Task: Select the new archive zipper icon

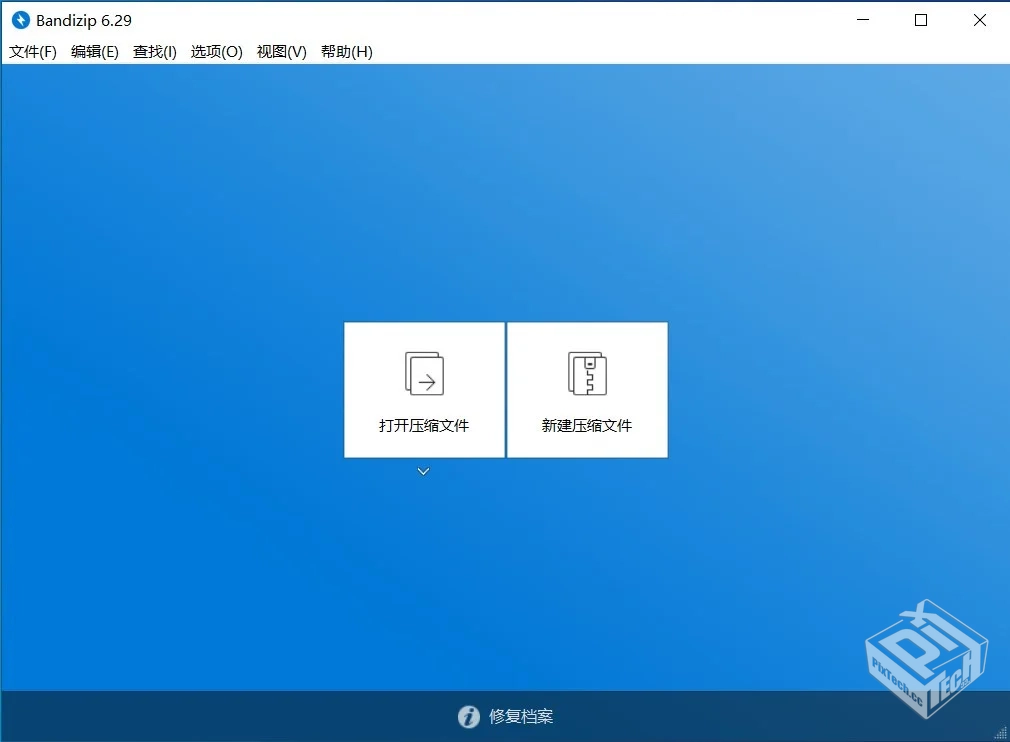Action: (x=587, y=373)
